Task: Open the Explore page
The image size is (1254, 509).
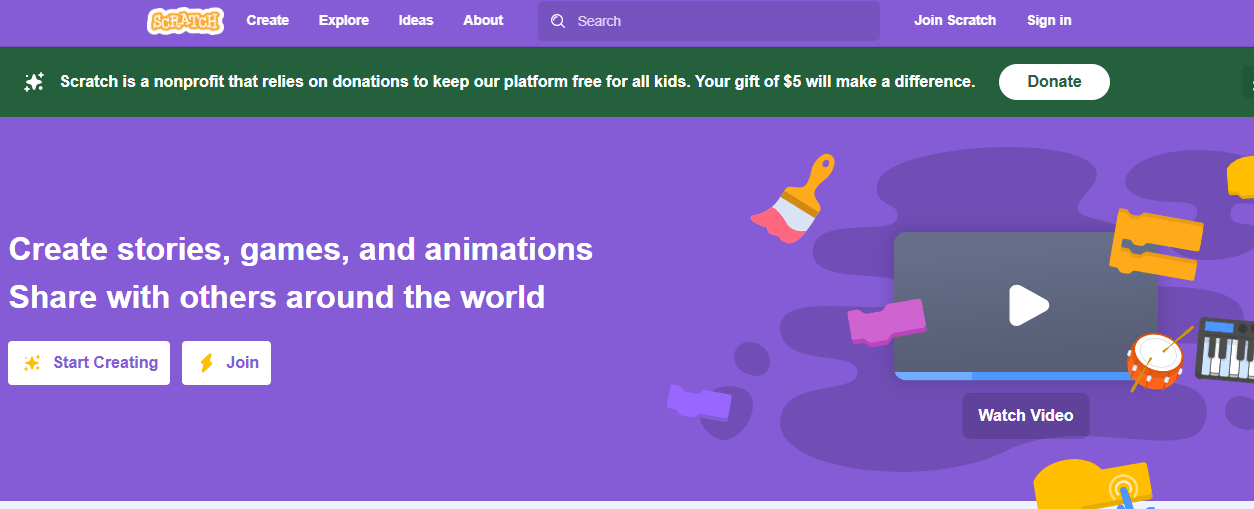Action: point(344,20)
